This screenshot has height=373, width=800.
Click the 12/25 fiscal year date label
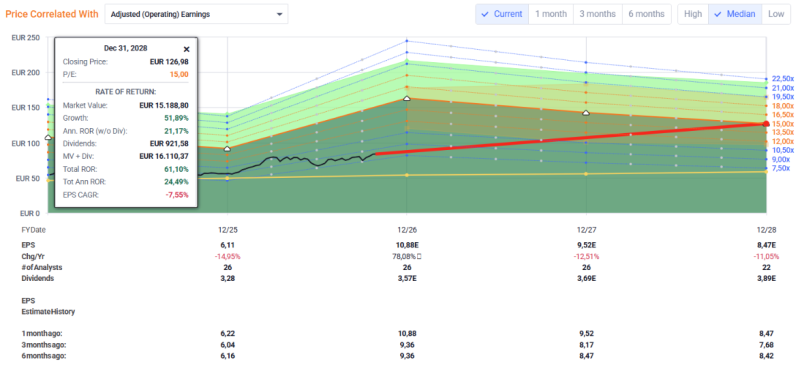228,230
